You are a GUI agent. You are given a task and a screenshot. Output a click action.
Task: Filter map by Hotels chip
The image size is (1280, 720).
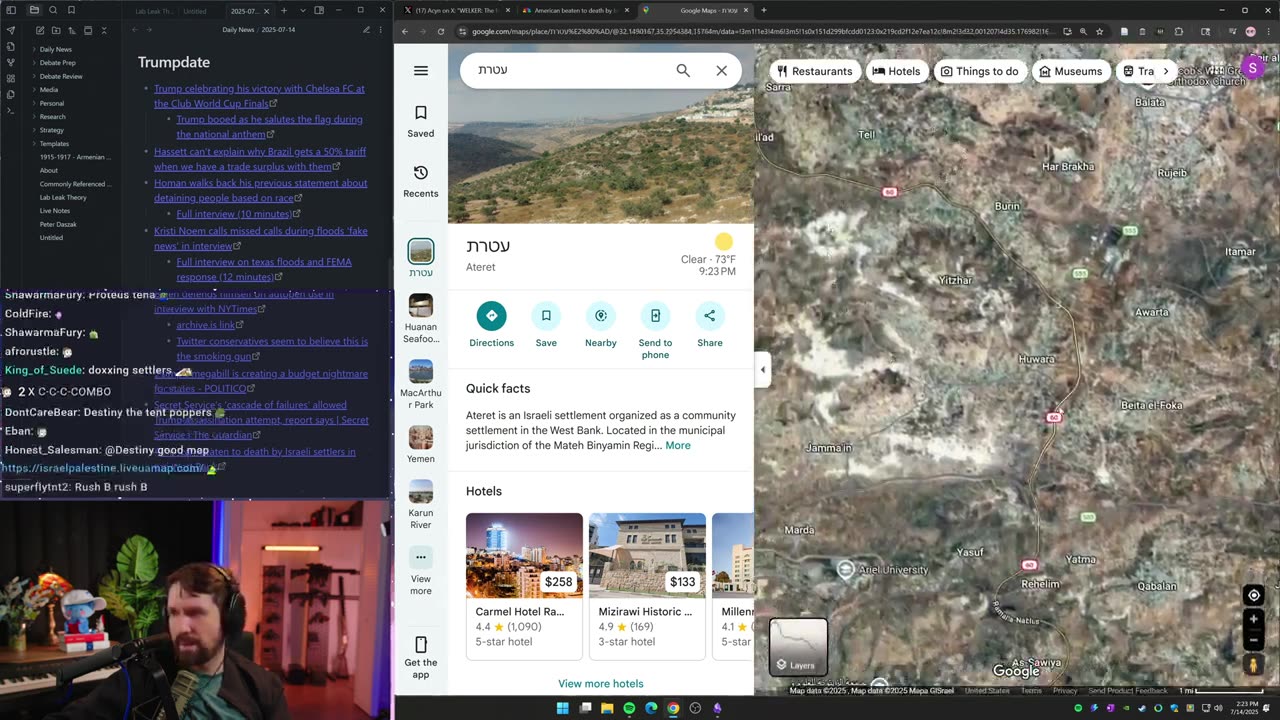tap(896, 71)
